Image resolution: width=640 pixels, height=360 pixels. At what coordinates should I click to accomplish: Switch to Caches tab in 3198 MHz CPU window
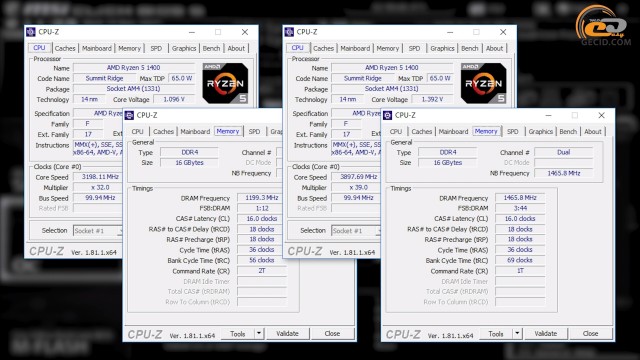(x=65, y=48)
